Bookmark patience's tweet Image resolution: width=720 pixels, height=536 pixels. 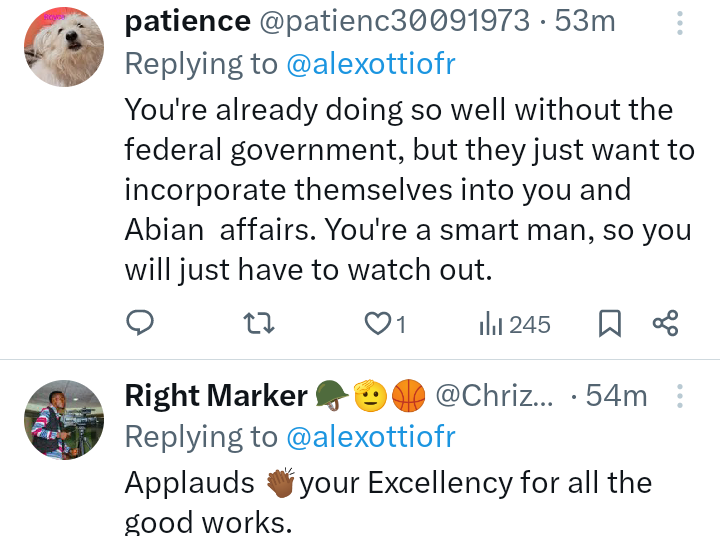point(609,323)
